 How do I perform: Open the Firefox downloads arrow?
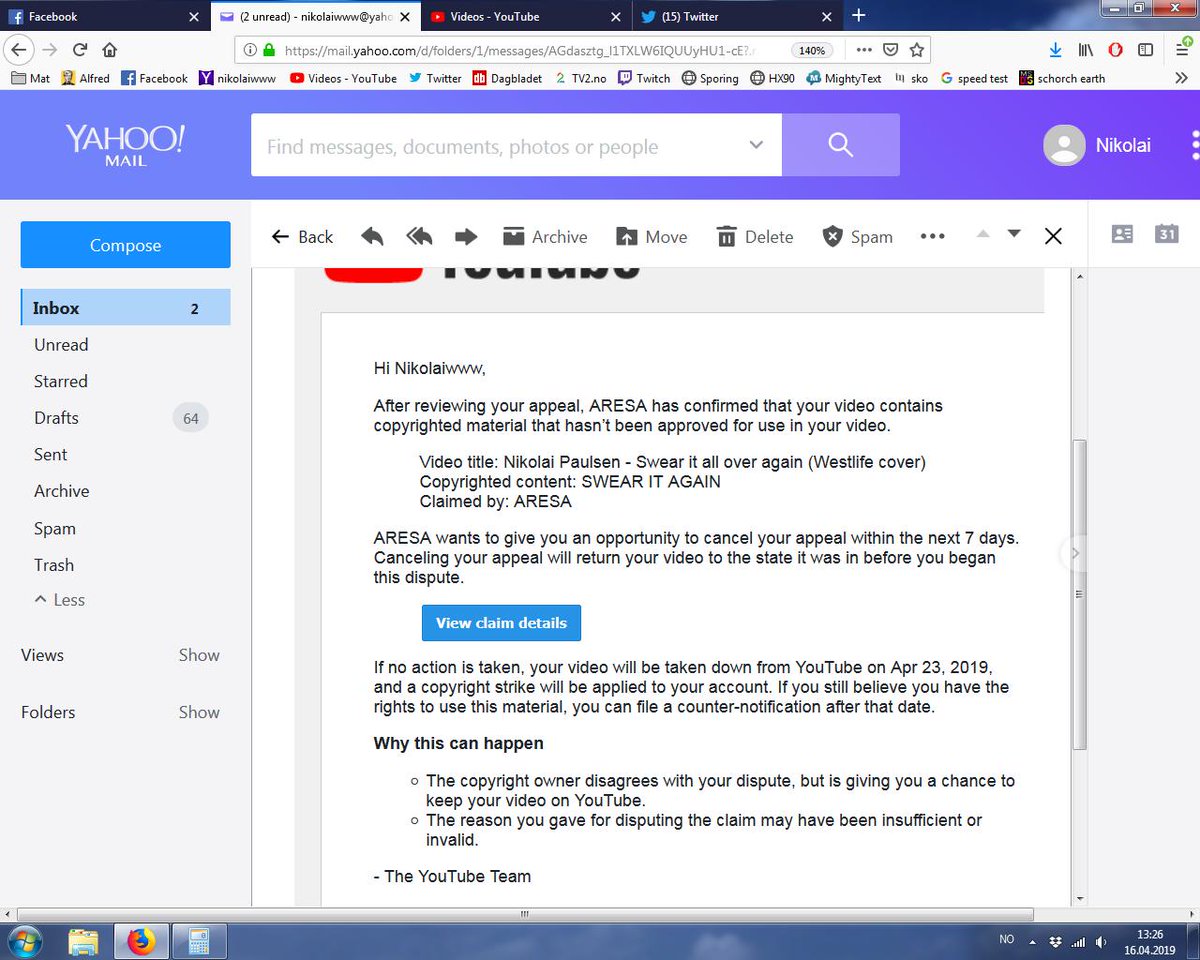point(1056,50)
